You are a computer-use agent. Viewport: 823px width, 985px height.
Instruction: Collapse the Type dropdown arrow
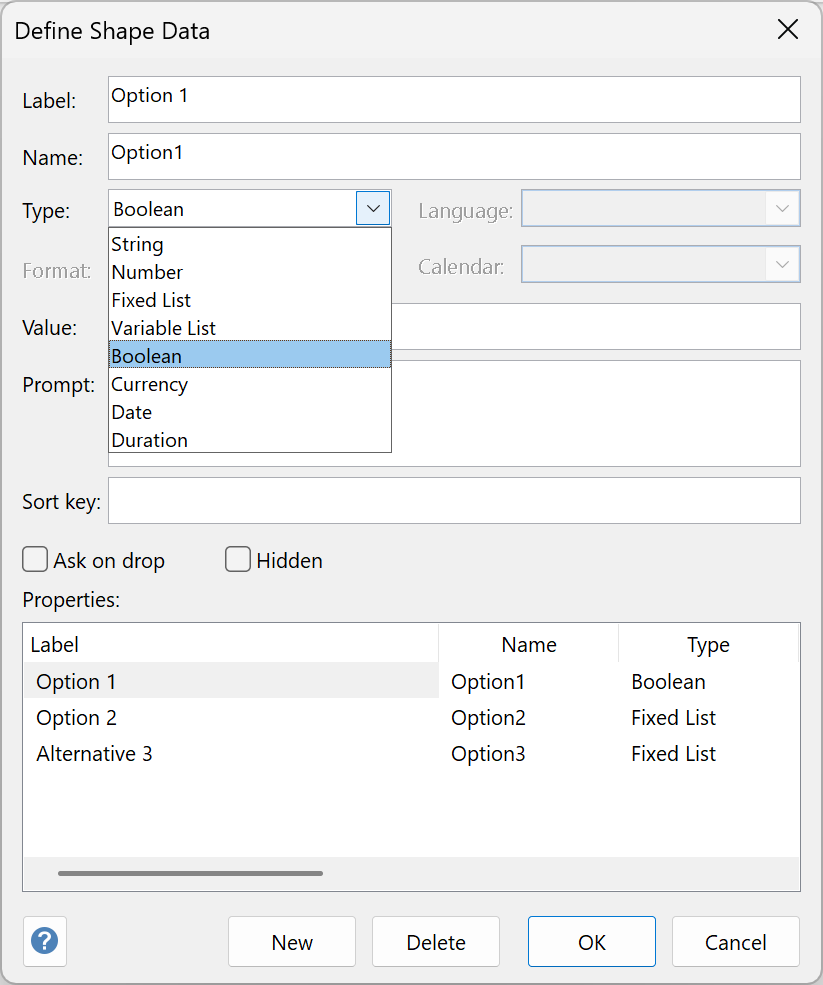pos(373,209)
